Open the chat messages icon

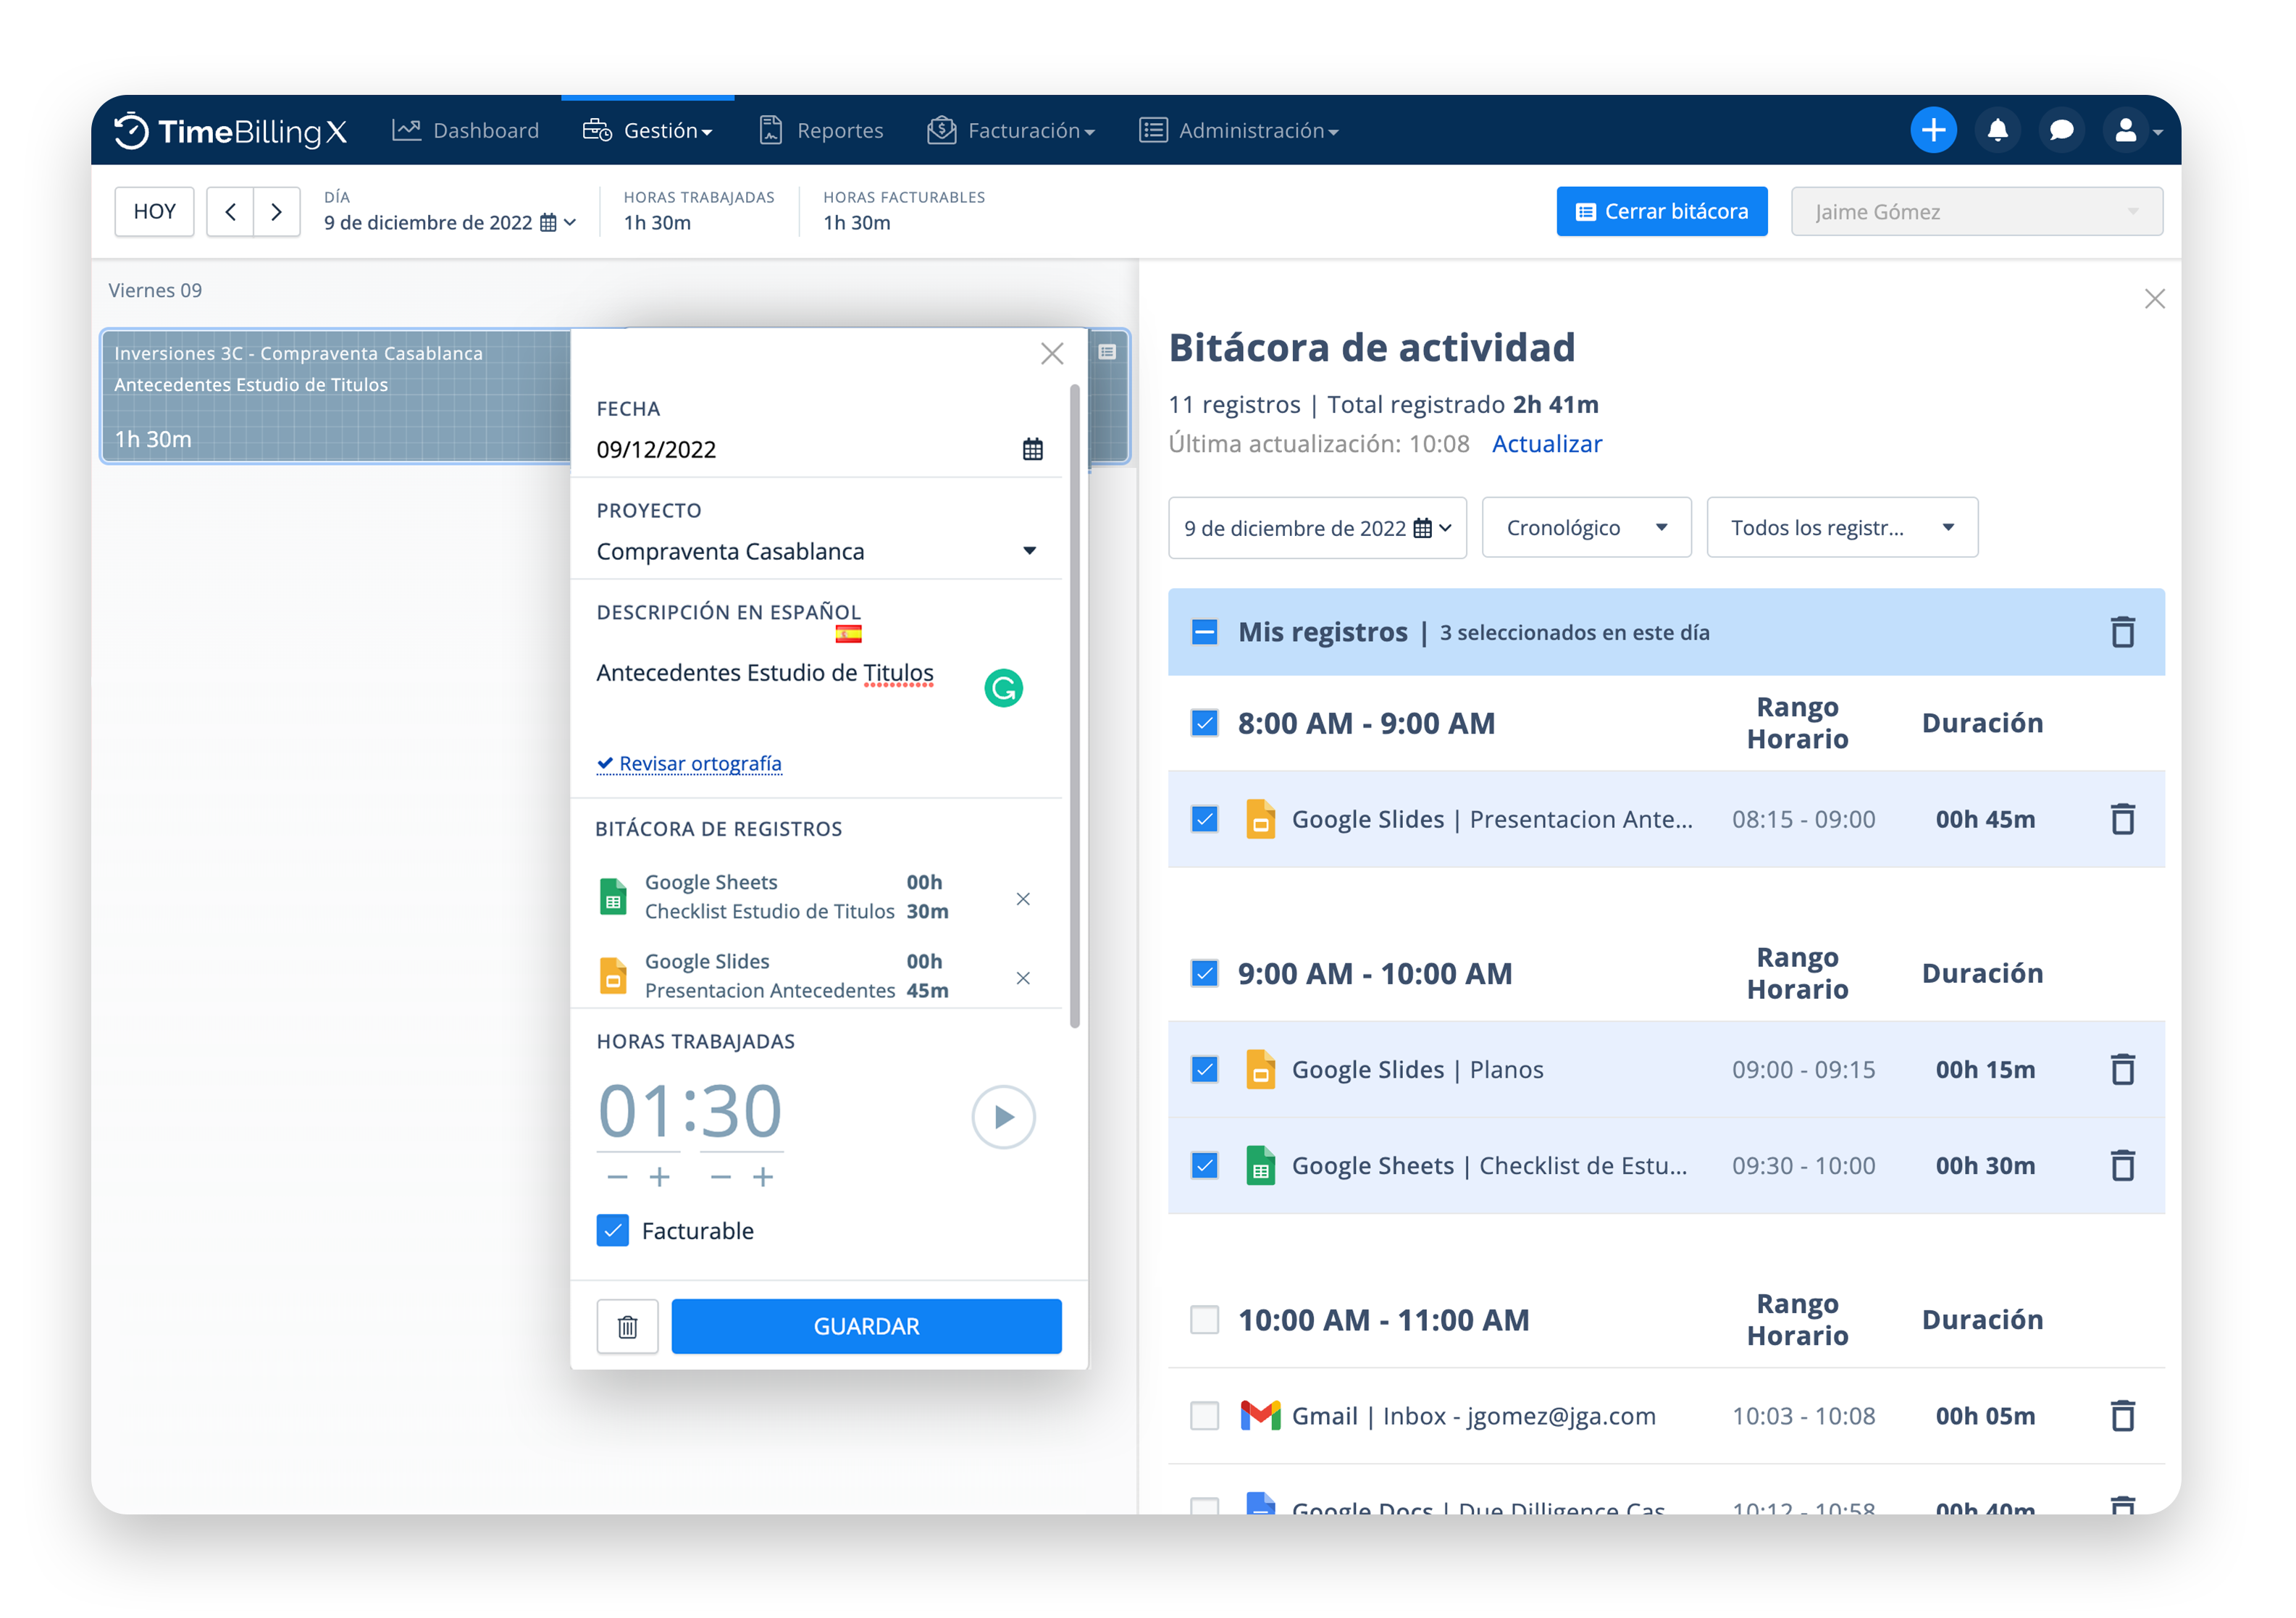pos(2061,131)
